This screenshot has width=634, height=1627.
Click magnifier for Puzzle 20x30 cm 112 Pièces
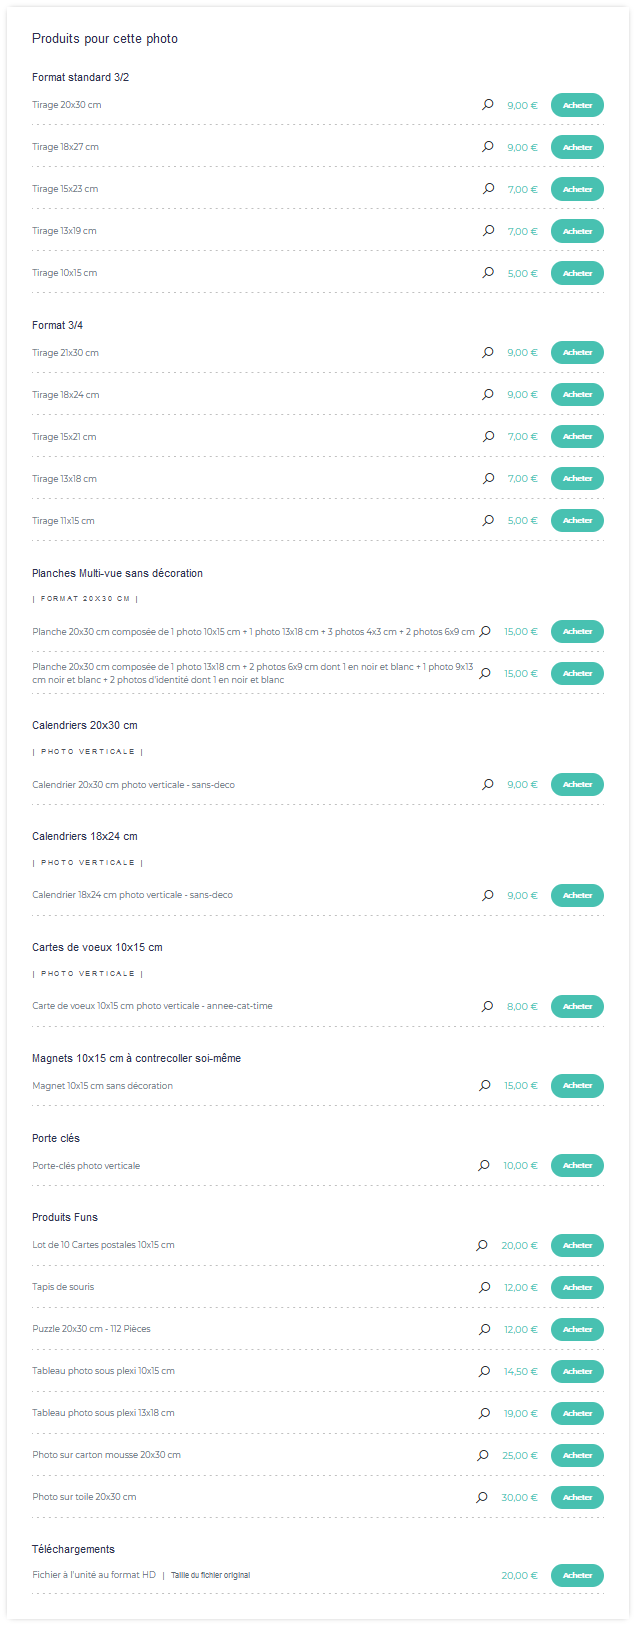pos(485,1329)
